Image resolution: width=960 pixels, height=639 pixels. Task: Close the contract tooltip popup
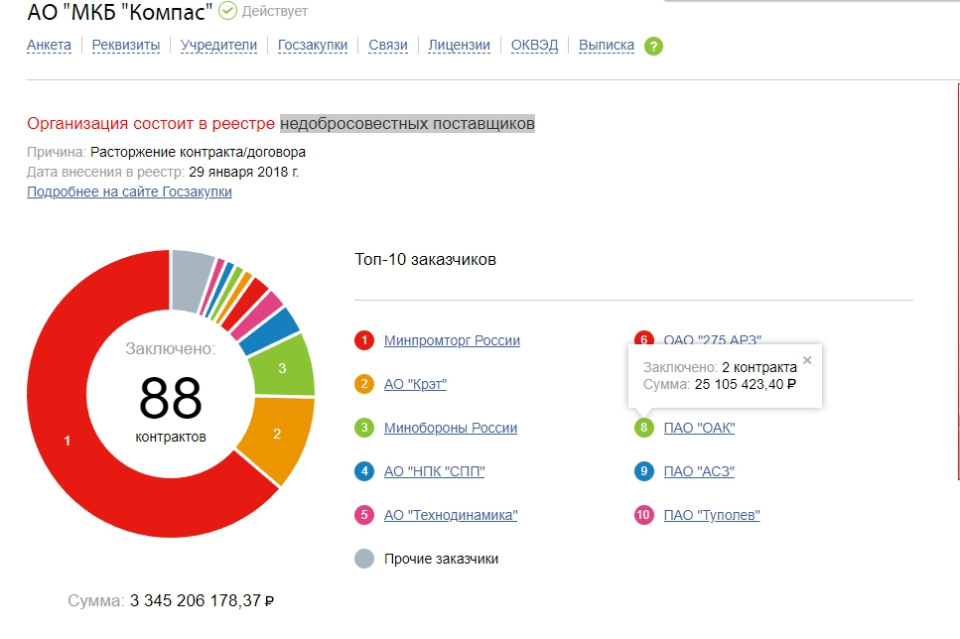[807, 360]
